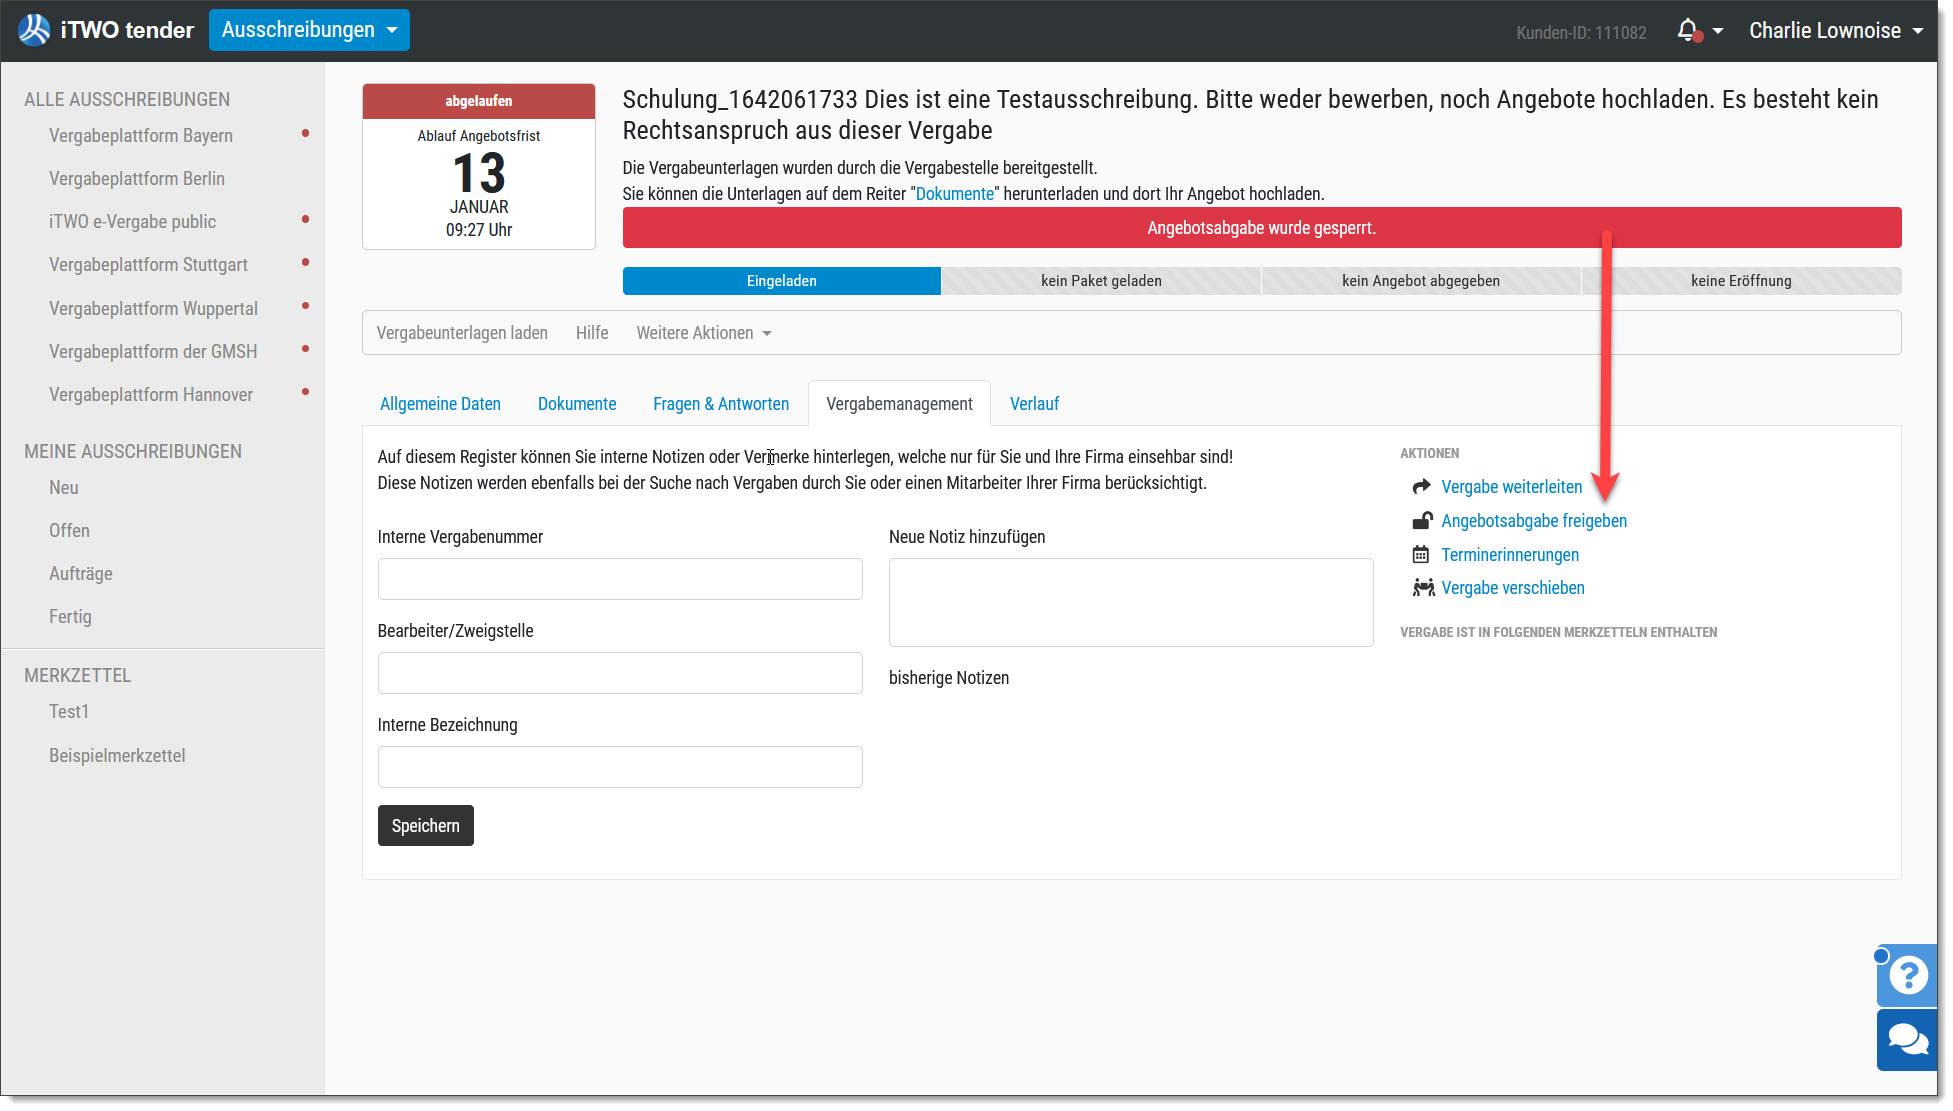Screen dimensions: 1953x1111
Task: Focus the Interne Bezeichnung input field
Action: click(620, 767)
